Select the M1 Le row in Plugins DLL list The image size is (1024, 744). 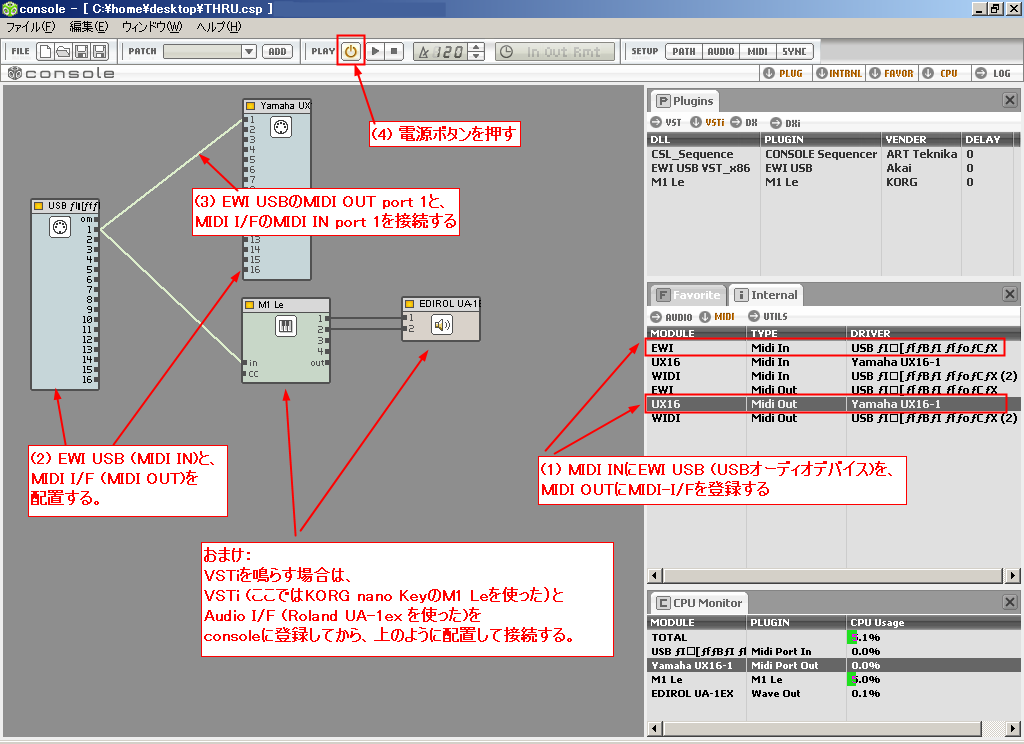coord(833,182)
